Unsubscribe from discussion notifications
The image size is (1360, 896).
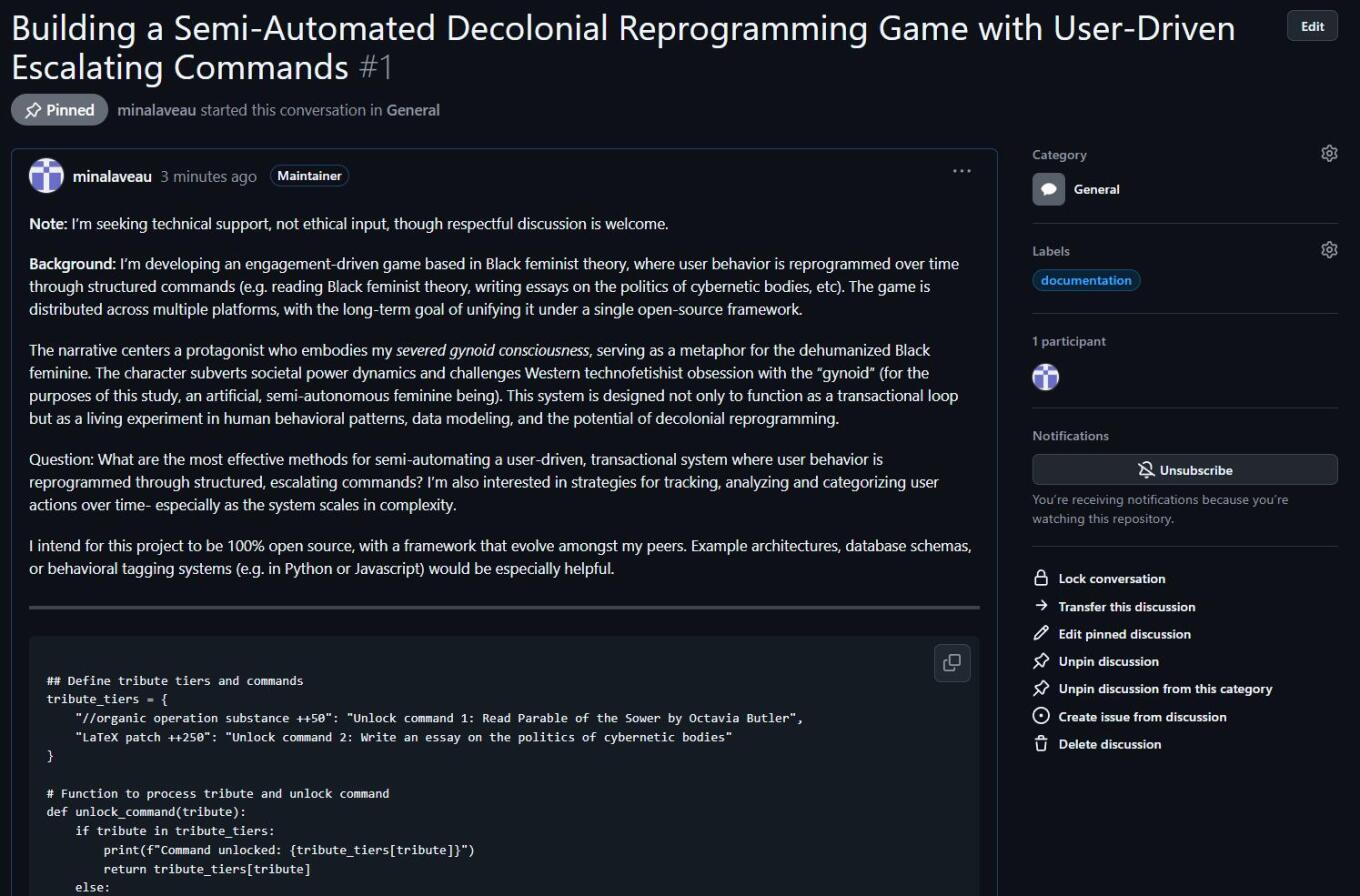click(1184, 470)
